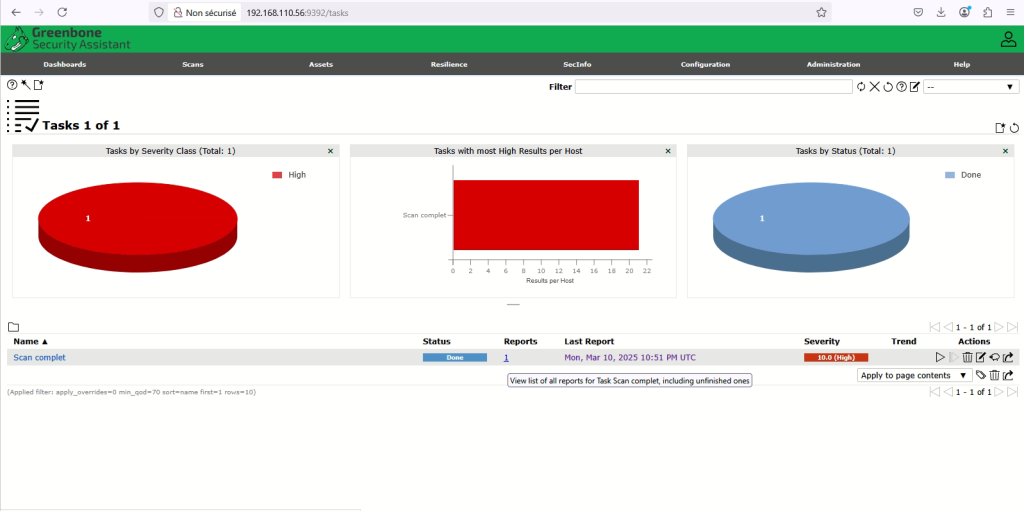Screen dimensions: 1024x511
Task: Sort tasks by Name column header
Action: tap(30, 341)
